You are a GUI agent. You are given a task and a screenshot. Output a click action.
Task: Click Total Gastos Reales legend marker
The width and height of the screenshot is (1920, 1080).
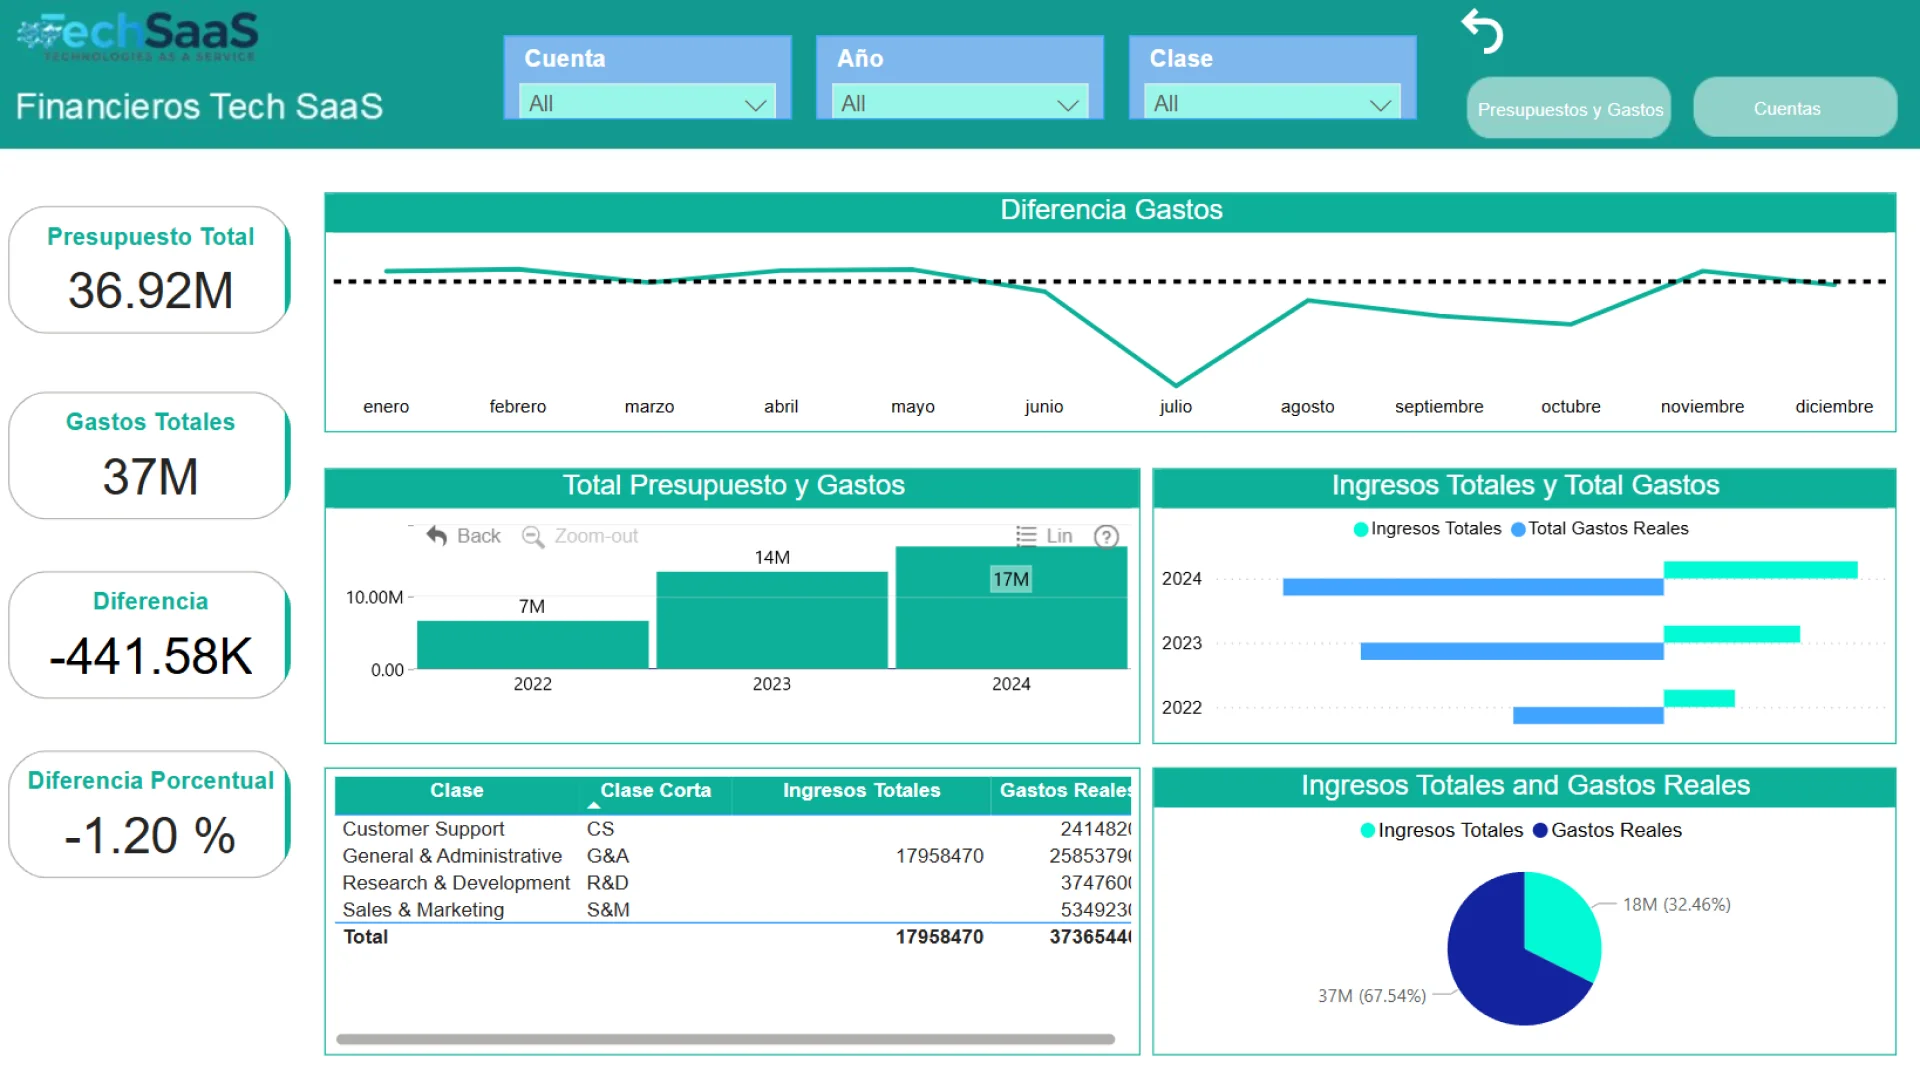[x=1518, y=529]
